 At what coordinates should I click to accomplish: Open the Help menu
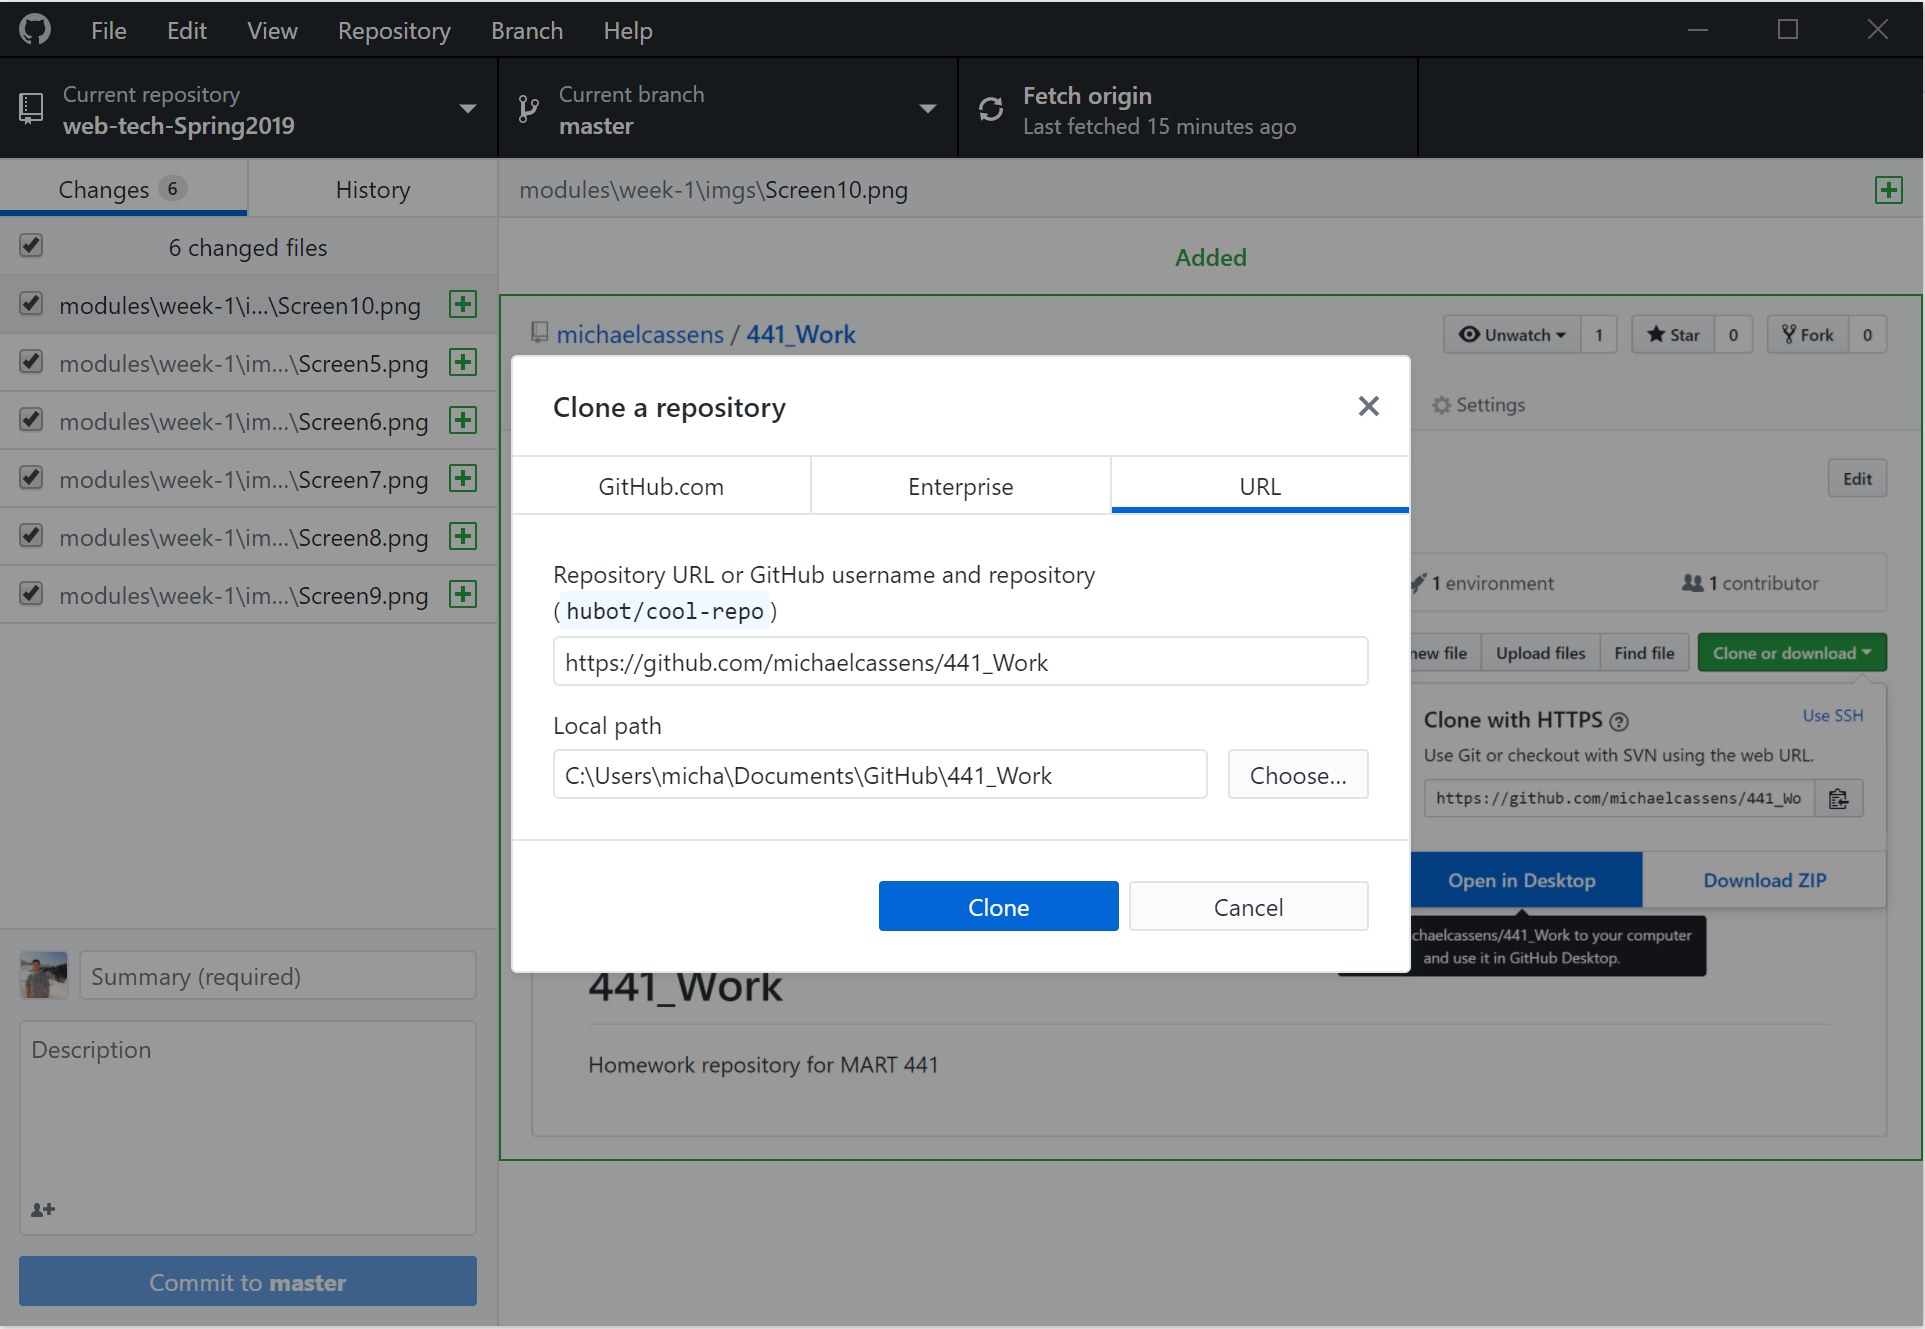628,31
